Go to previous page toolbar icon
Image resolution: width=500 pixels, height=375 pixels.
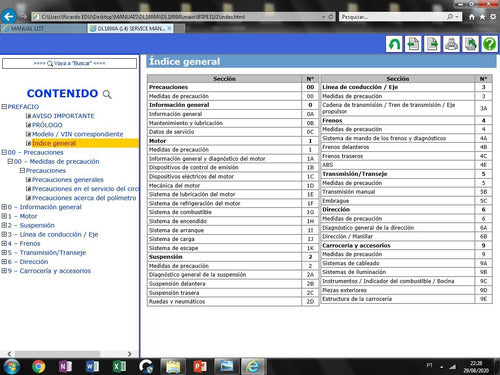pyautogui.click(x=413, y=44)
